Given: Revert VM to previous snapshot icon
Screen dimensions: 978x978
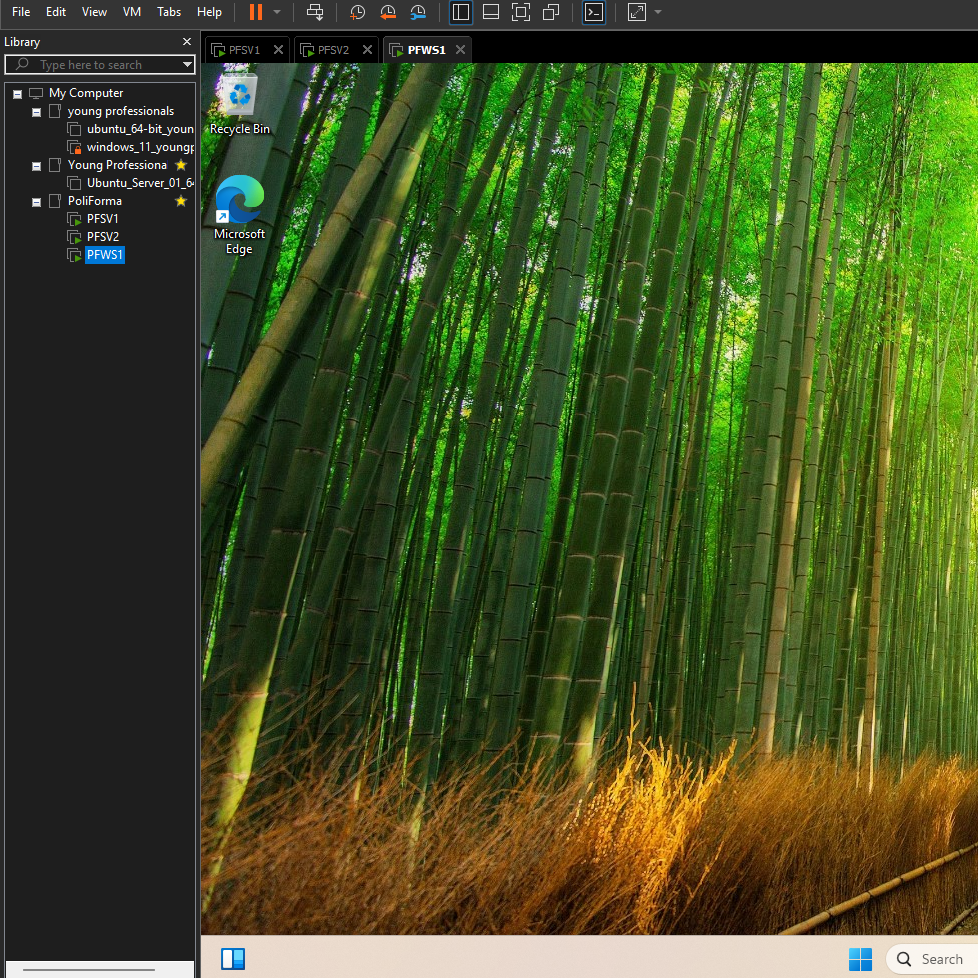Looking at the screenshot, I should click(388, 12).
